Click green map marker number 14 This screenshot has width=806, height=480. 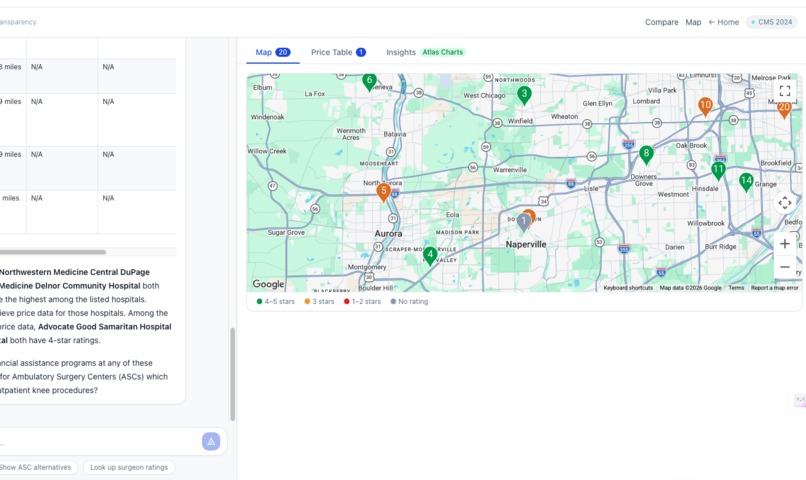tap(746, 182)
